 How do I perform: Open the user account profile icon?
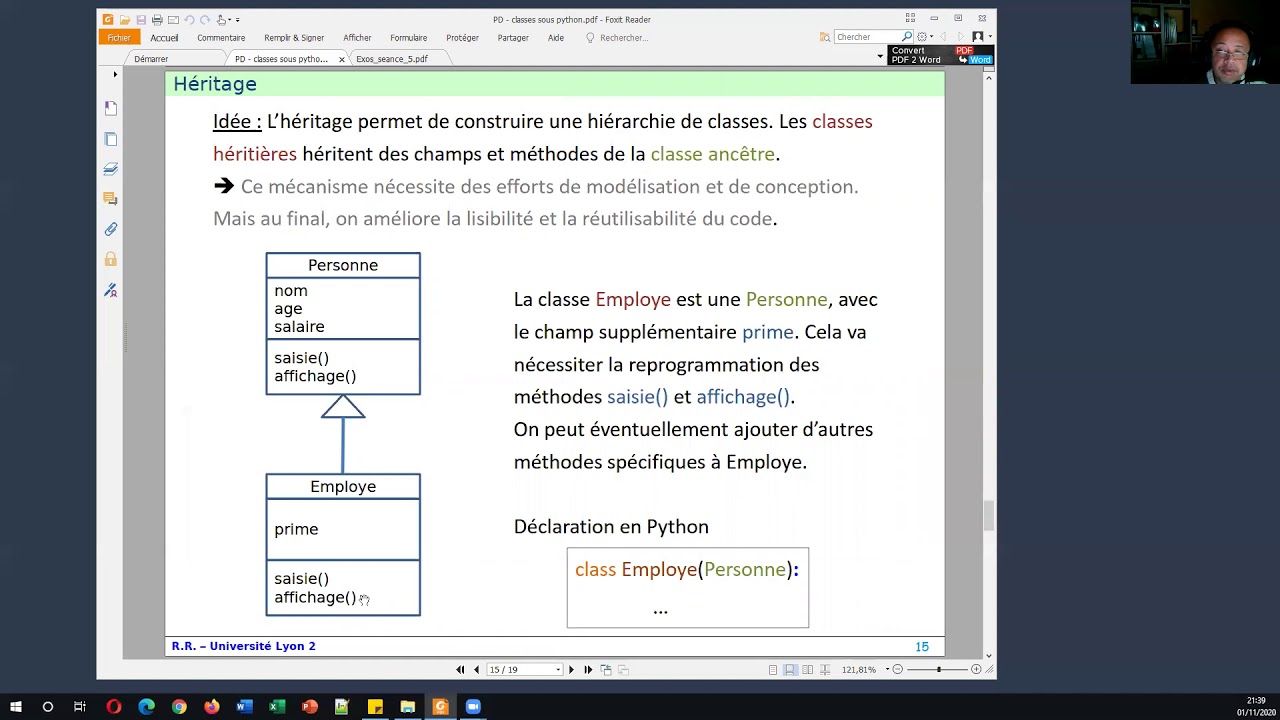pos(978,37)
